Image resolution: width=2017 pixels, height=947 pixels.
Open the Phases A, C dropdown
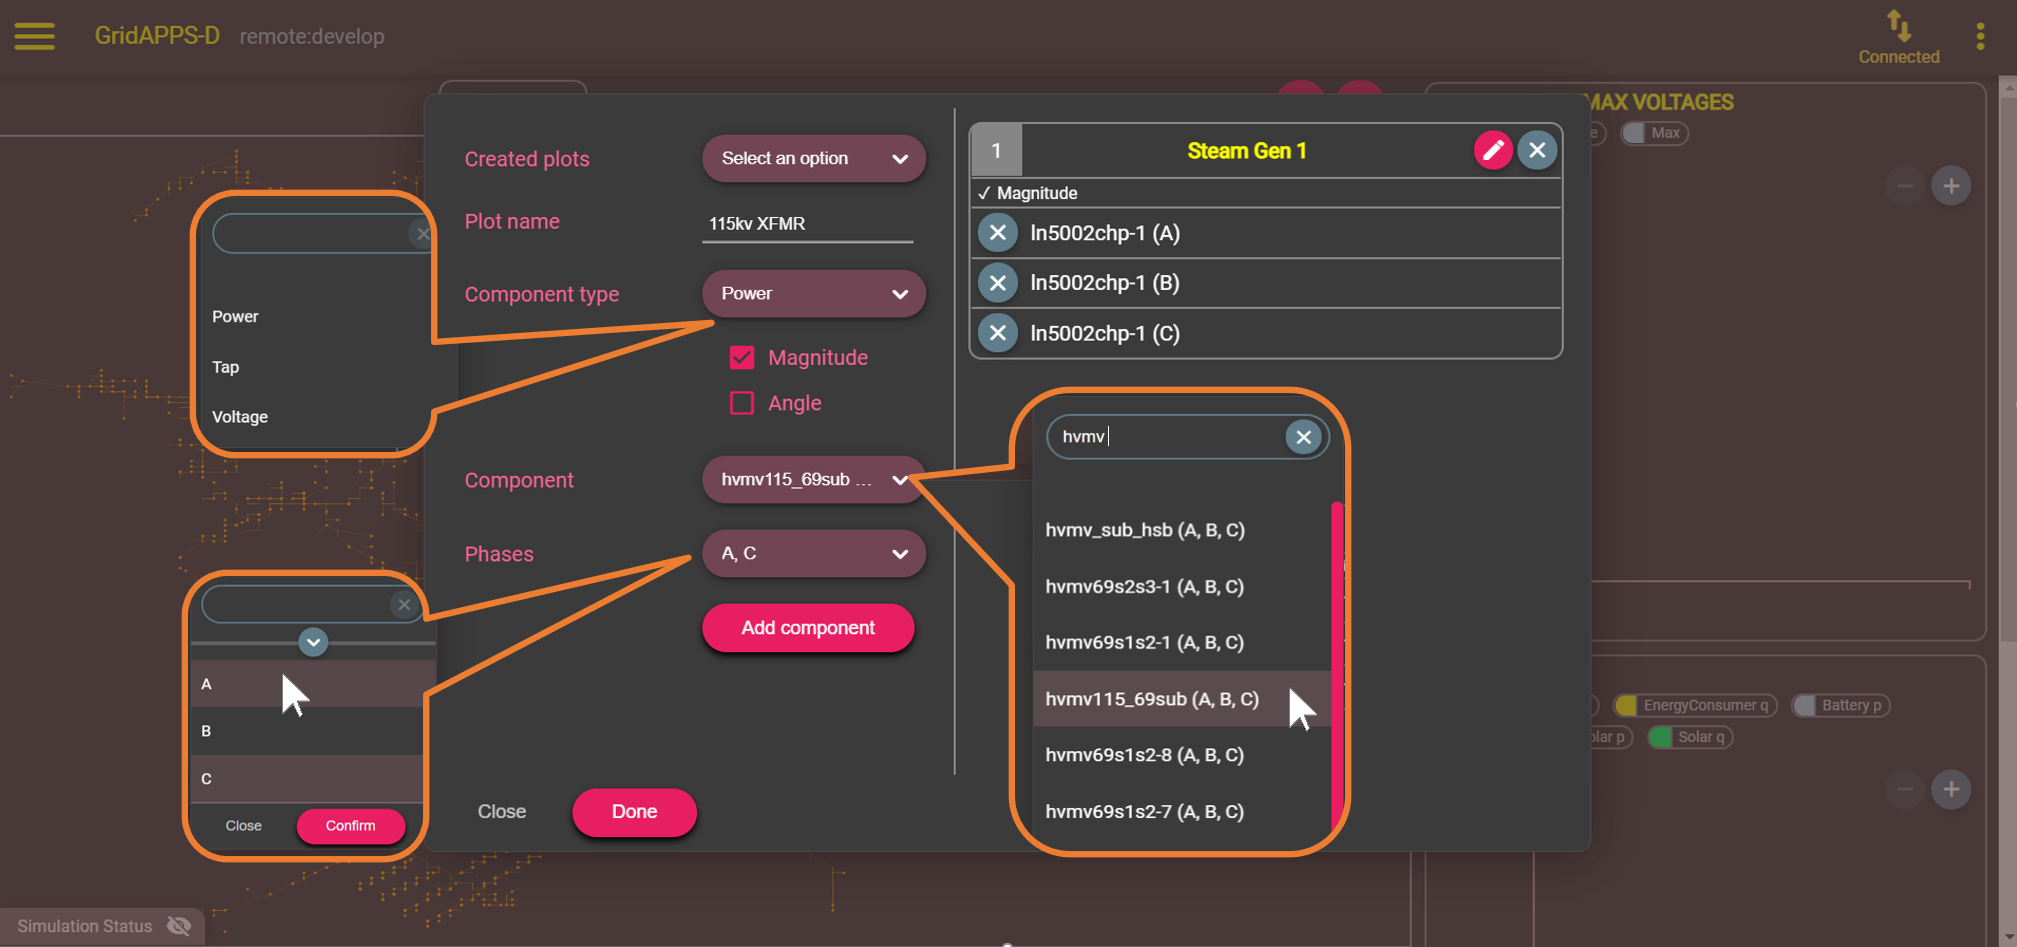coord(814,554)
